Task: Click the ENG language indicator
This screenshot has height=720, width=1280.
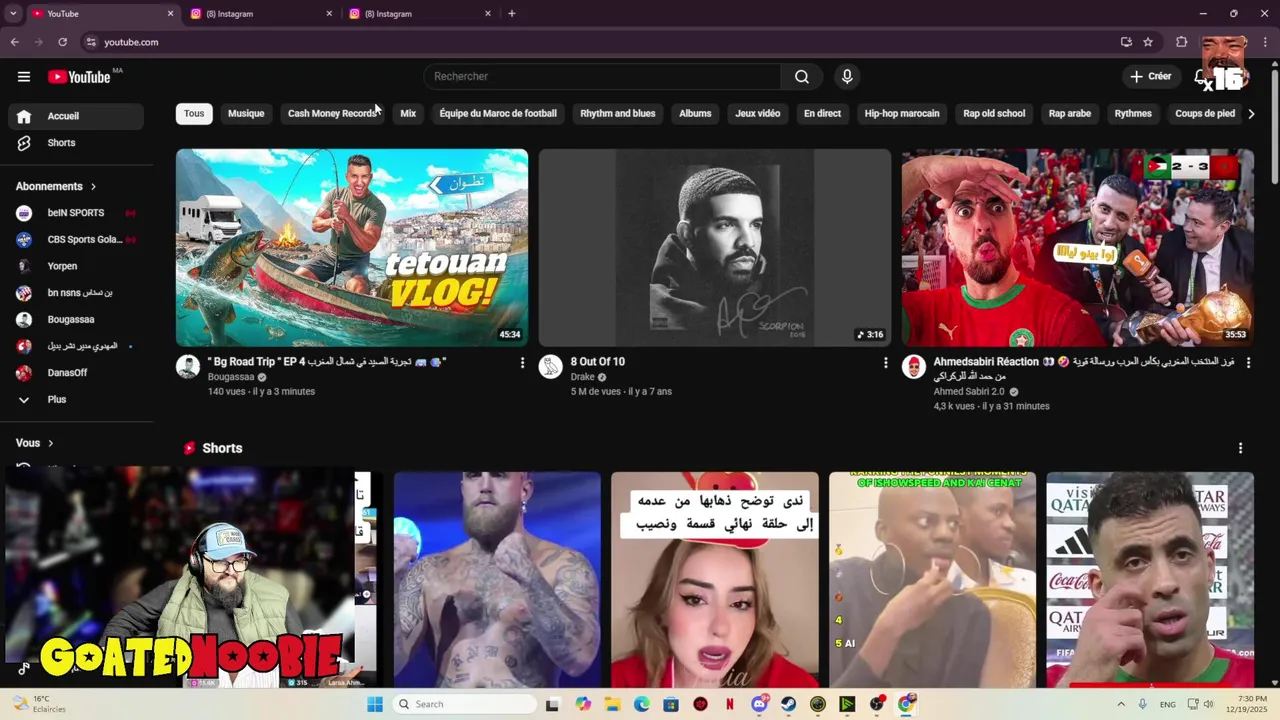Action: (x=1167, y=704)
